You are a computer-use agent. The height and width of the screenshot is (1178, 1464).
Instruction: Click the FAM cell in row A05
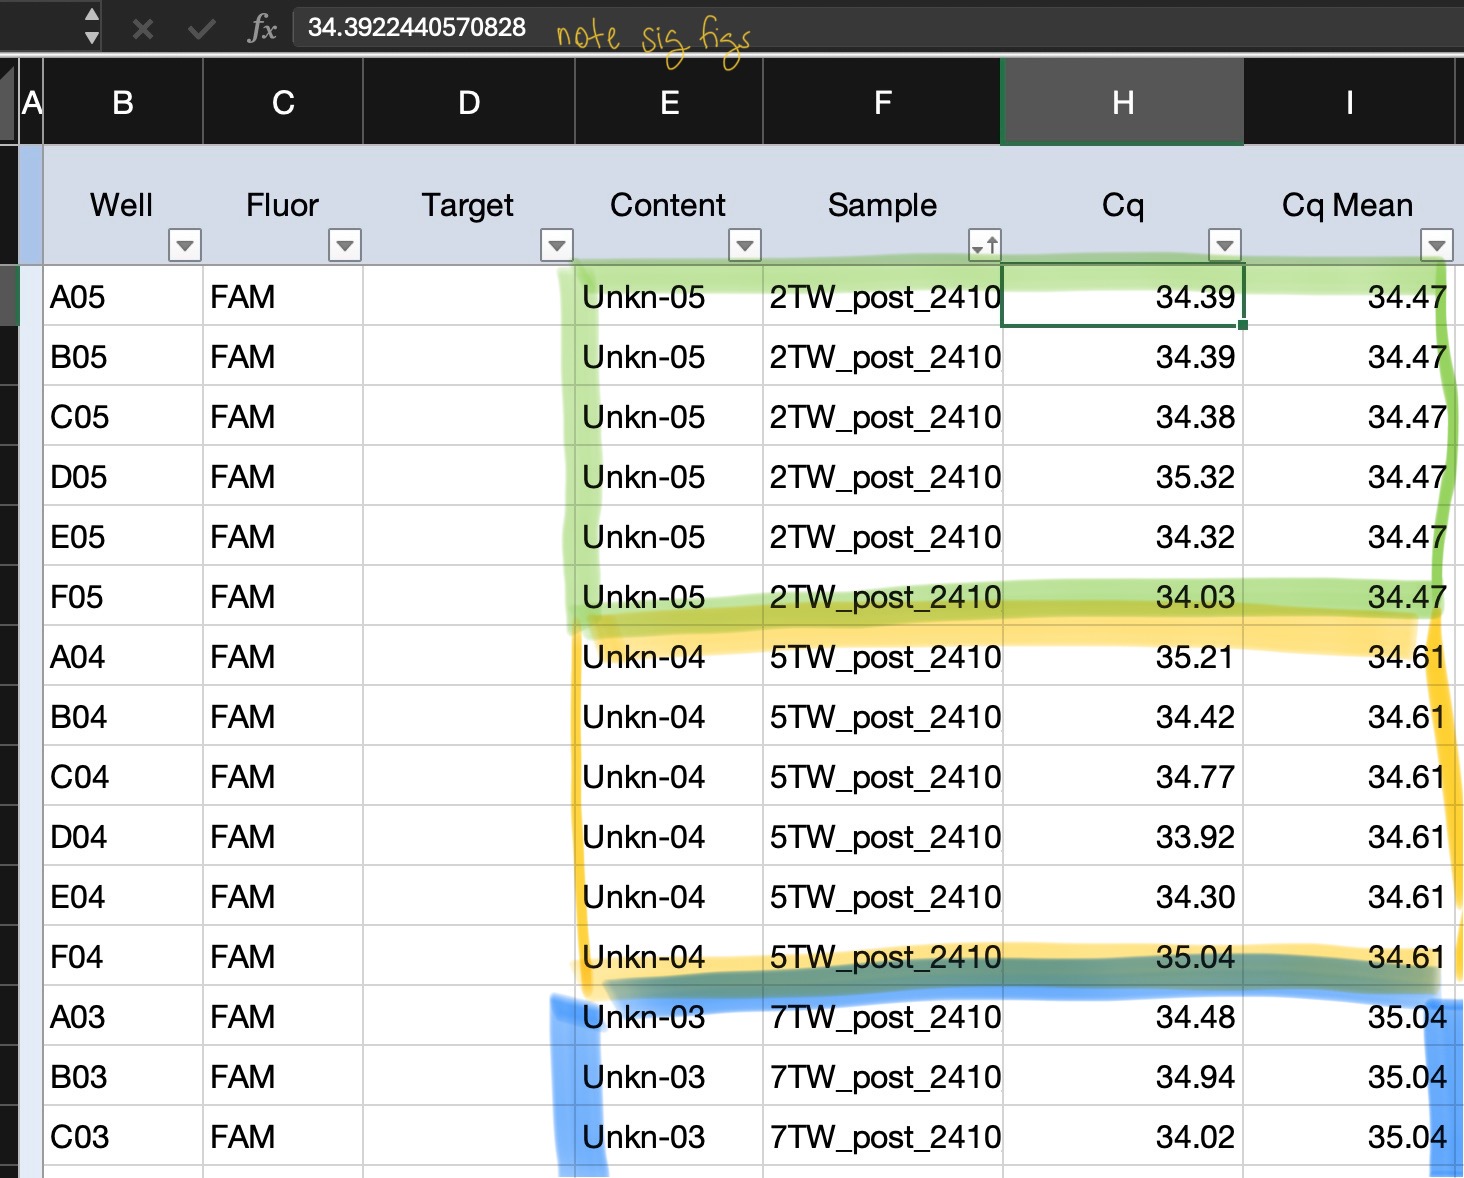(283, 296)
